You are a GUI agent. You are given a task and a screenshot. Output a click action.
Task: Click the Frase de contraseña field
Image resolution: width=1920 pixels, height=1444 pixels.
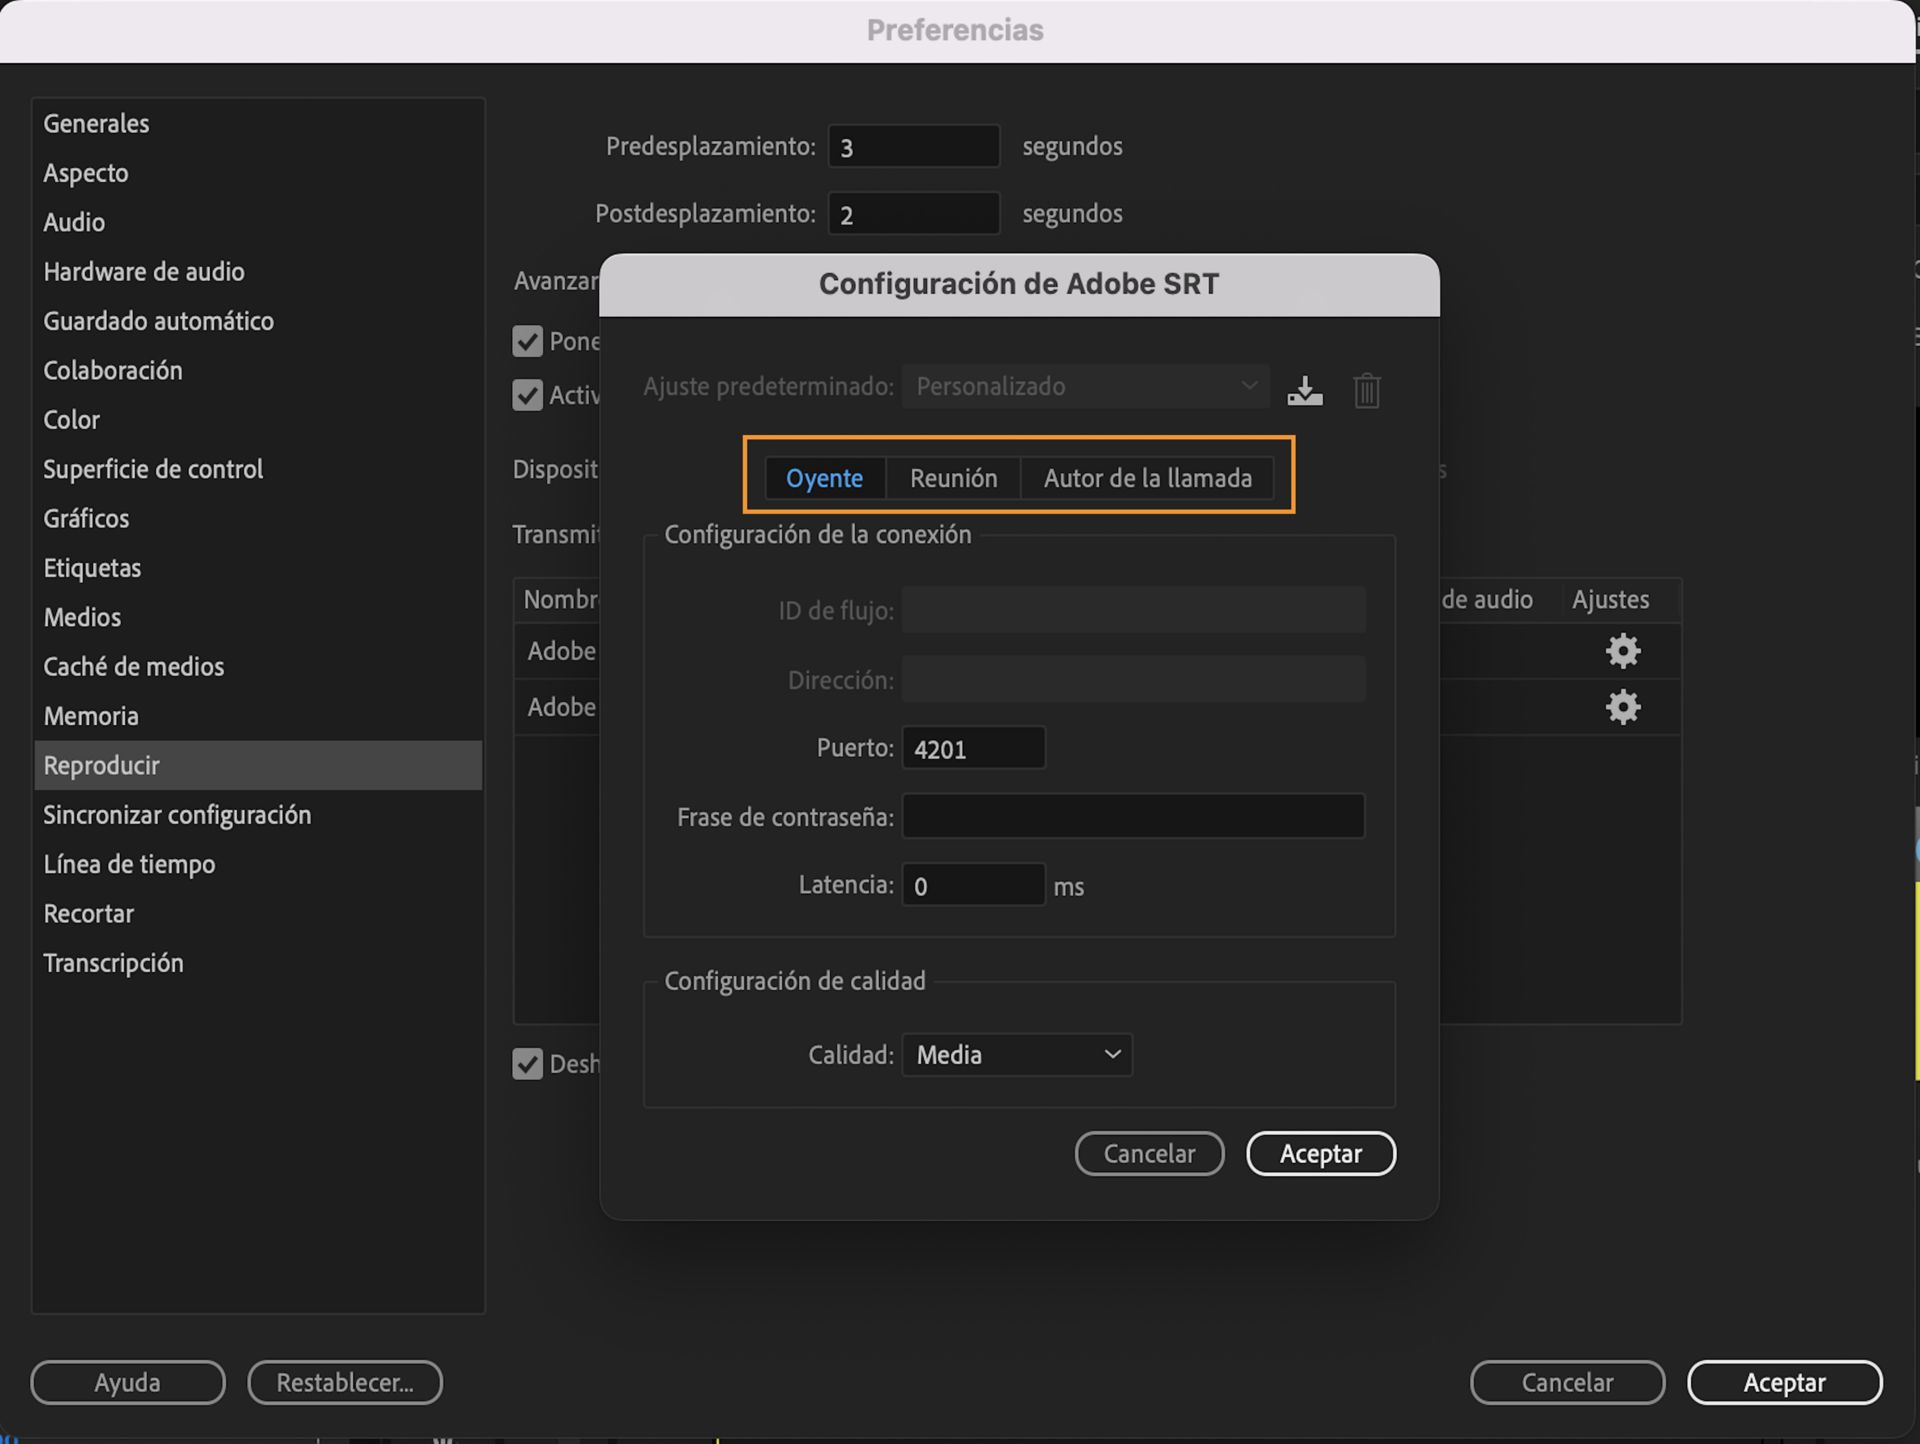(x=1132, y=816)
